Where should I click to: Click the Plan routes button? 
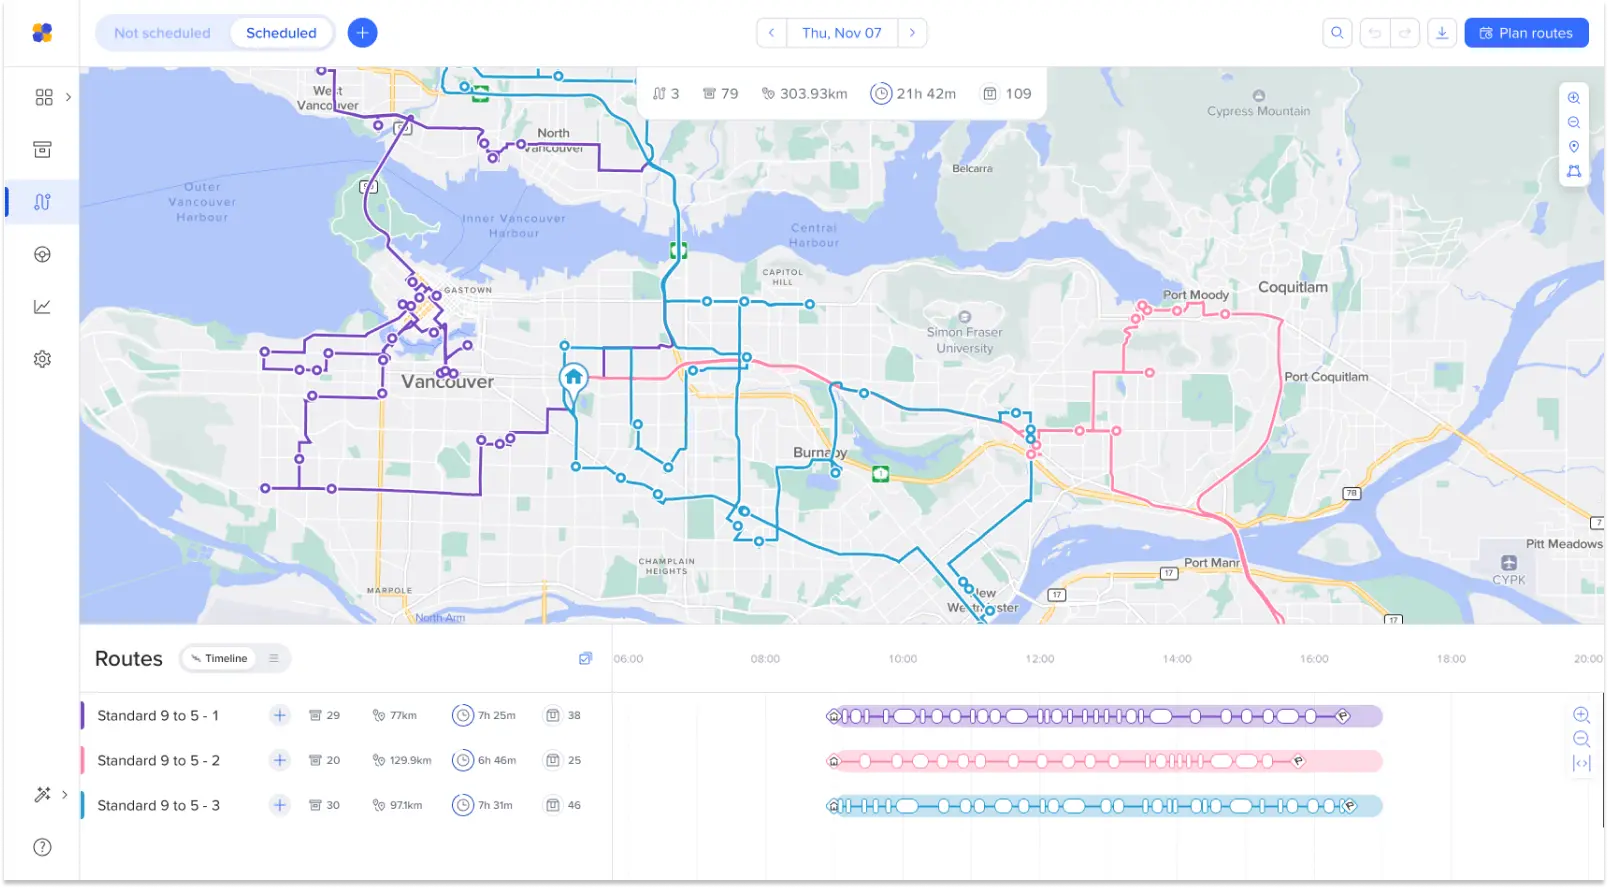[1526, 33]
